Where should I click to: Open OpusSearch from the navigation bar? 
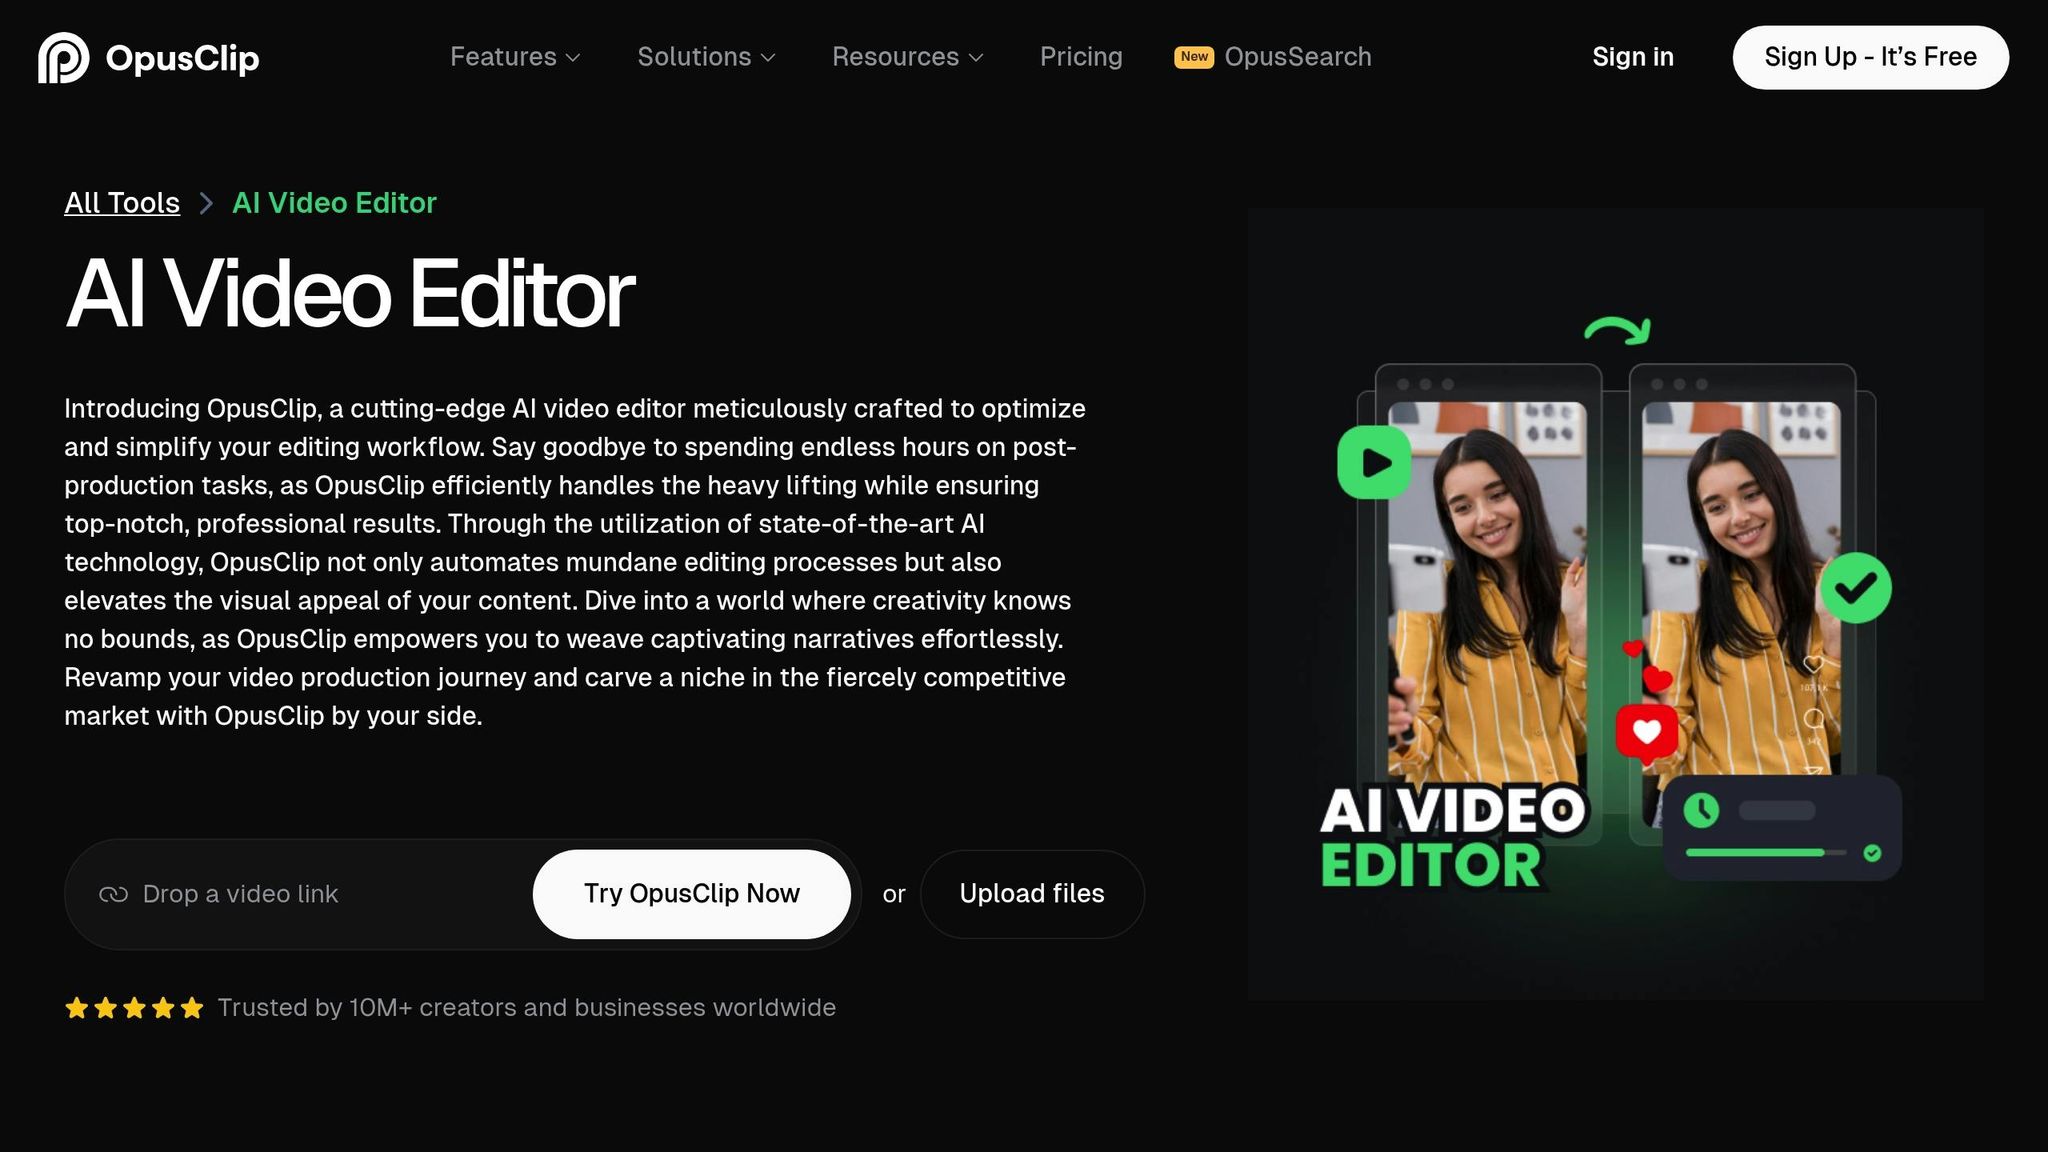(1297, 57)
